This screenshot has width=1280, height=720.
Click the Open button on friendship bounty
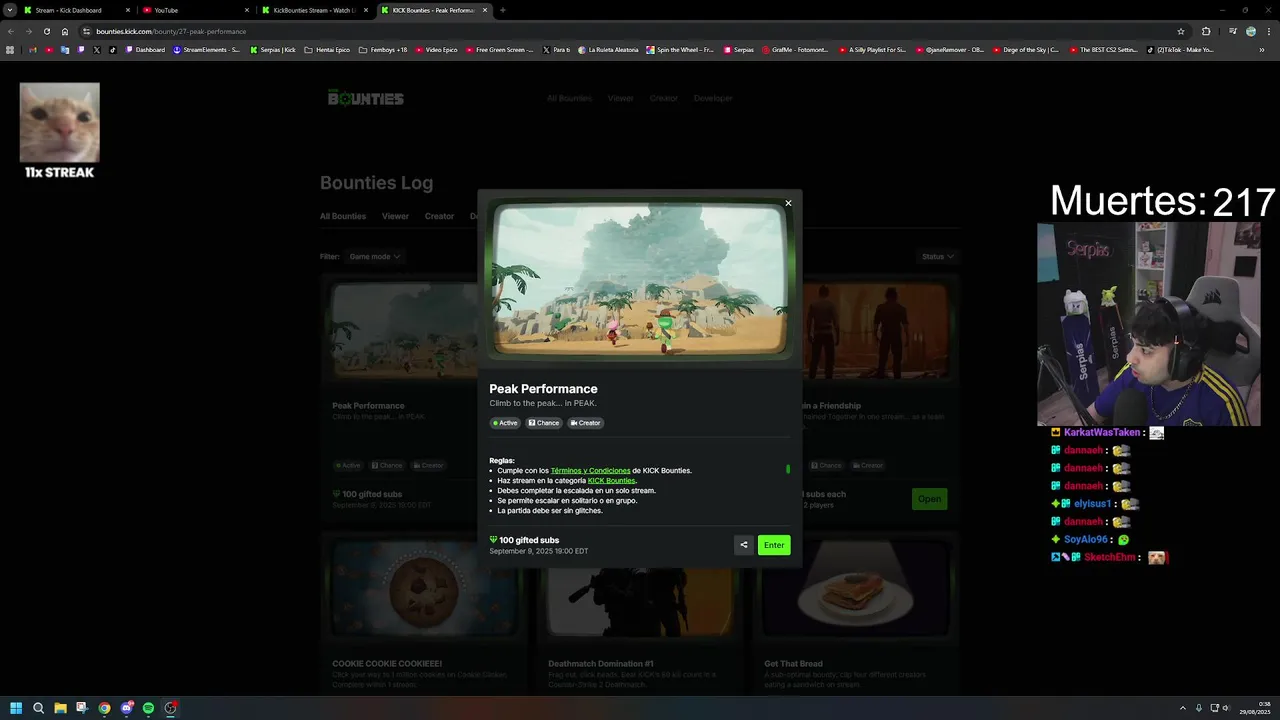point(929,499)
